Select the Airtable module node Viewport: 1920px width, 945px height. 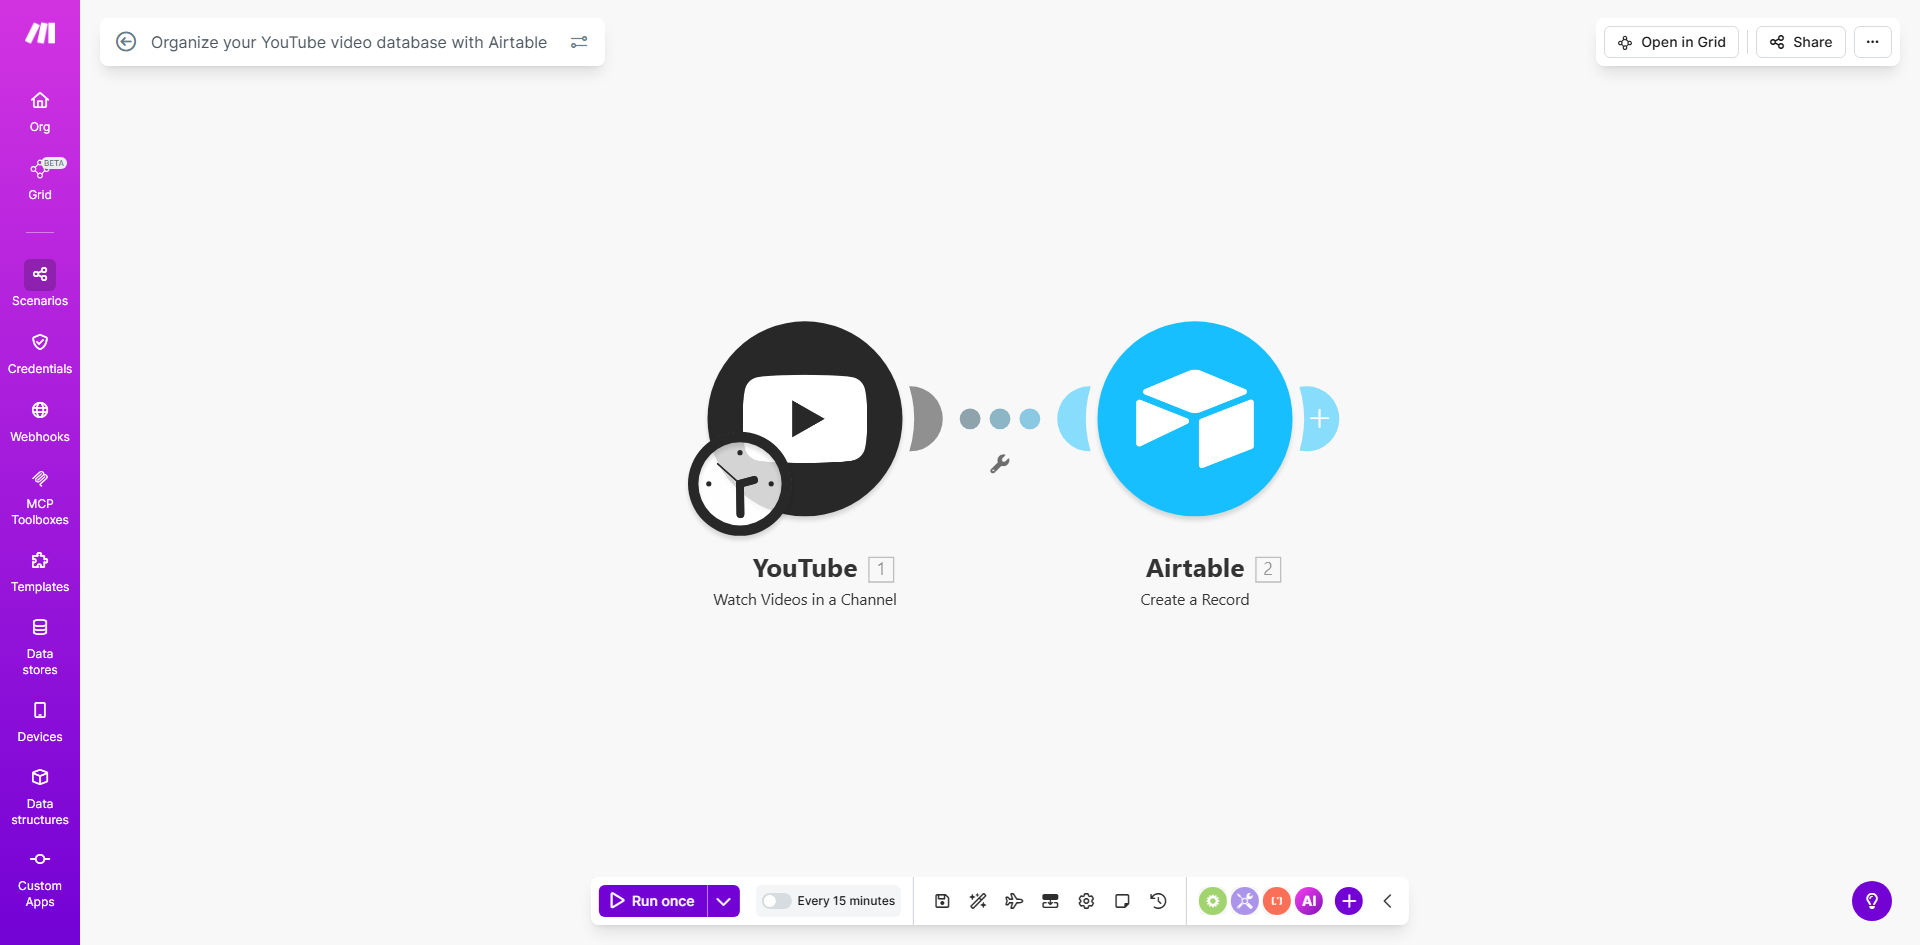point(1195,418)
